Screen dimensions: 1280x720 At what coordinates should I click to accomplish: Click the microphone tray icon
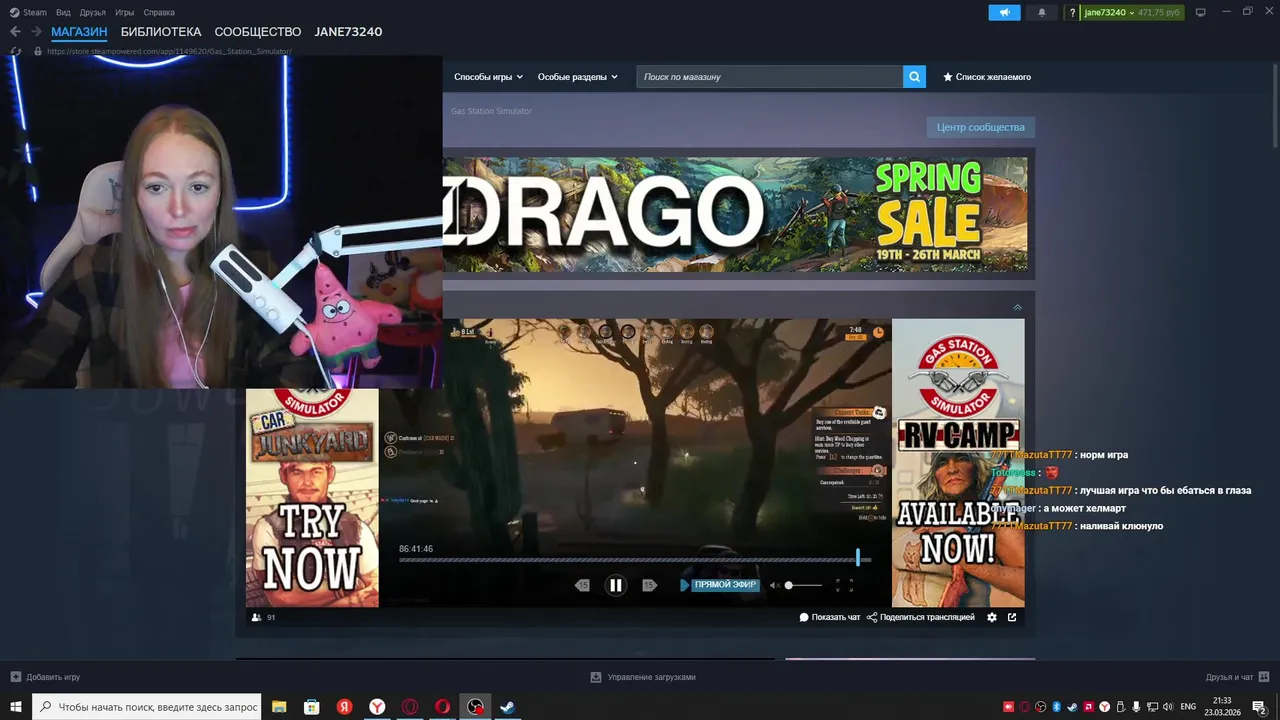[x=1135, y=707]
